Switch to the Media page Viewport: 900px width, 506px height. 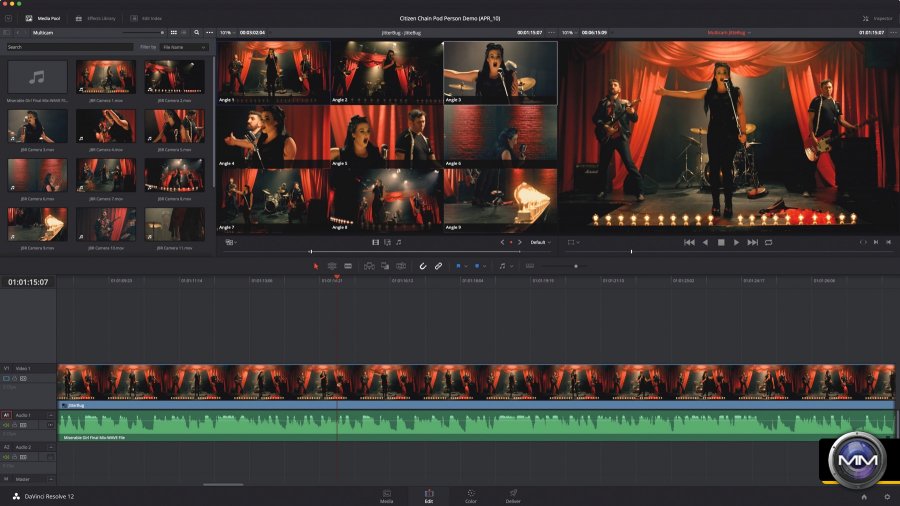[x=387, y=496]
